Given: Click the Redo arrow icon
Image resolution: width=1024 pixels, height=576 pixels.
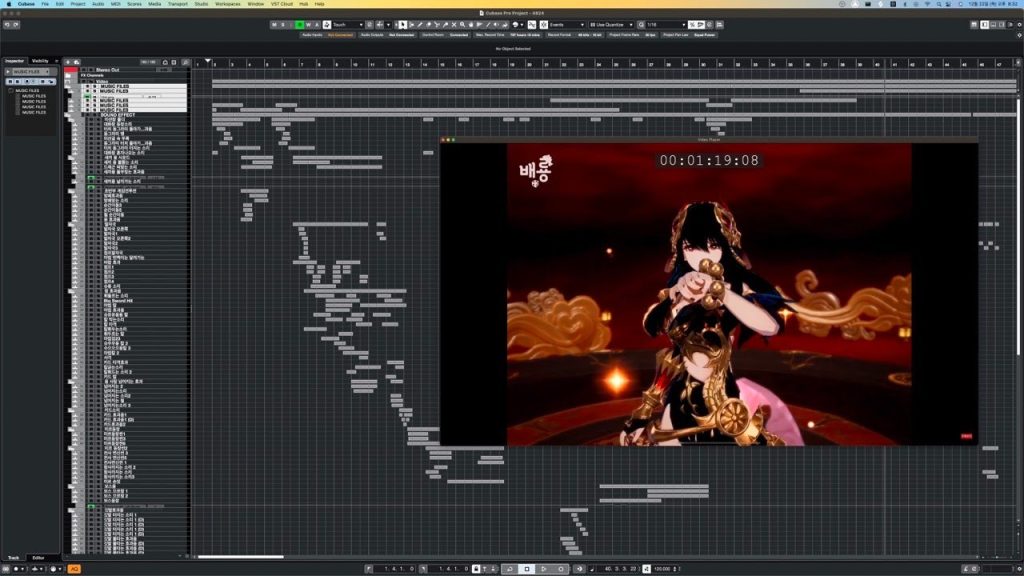Looking at the screenshot, I should pos(16,25).
